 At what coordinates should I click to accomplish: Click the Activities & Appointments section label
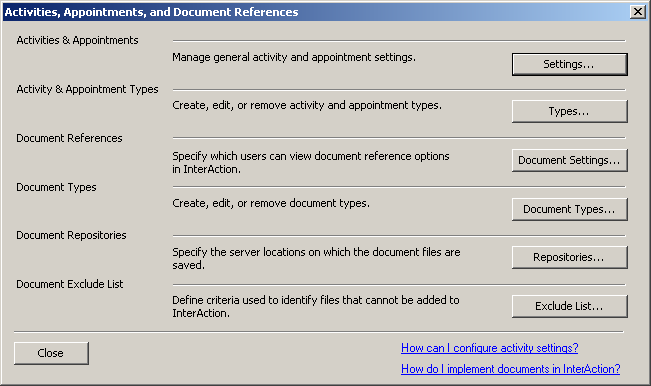[77, 40]
